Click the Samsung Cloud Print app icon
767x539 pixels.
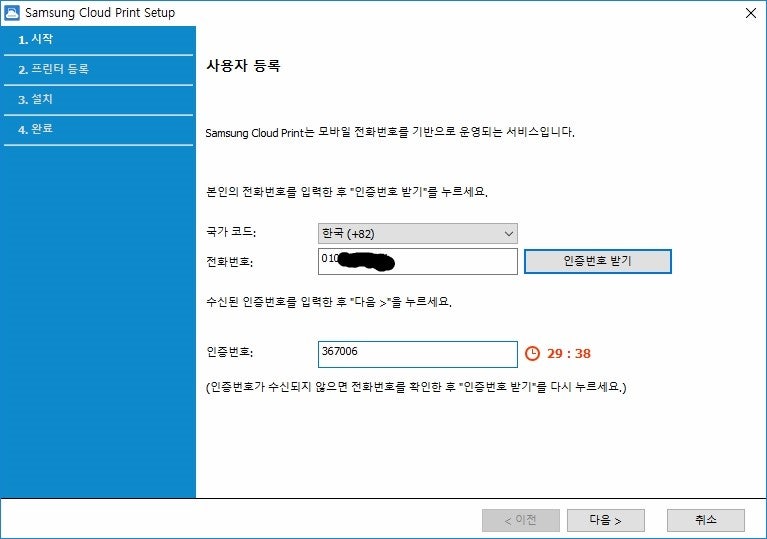pos(12,13)
